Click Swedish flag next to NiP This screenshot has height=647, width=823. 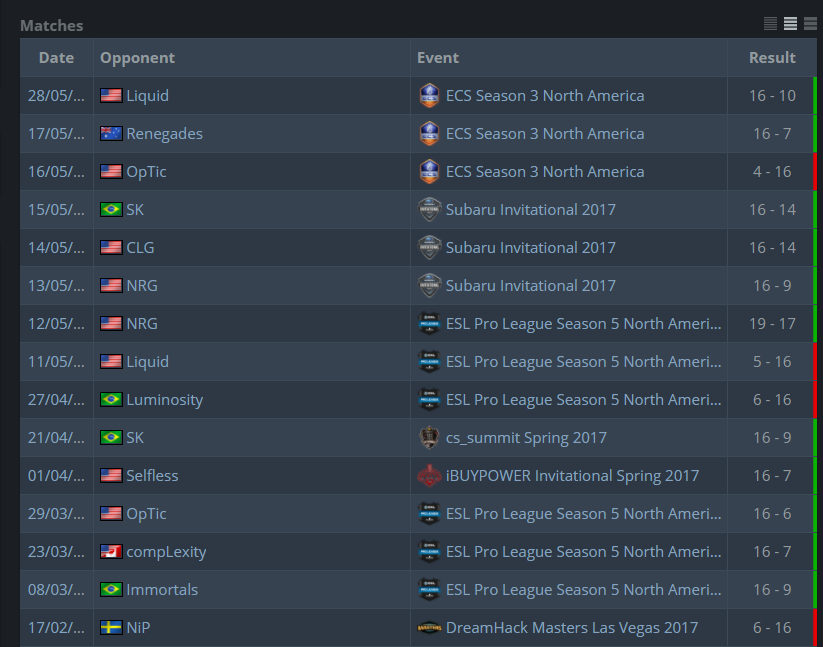coord(111,628)
